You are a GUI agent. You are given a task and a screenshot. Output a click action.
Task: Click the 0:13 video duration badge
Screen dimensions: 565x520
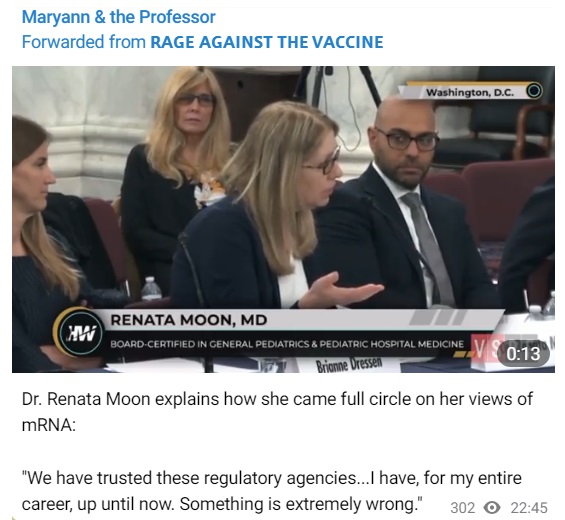point(523,354)
